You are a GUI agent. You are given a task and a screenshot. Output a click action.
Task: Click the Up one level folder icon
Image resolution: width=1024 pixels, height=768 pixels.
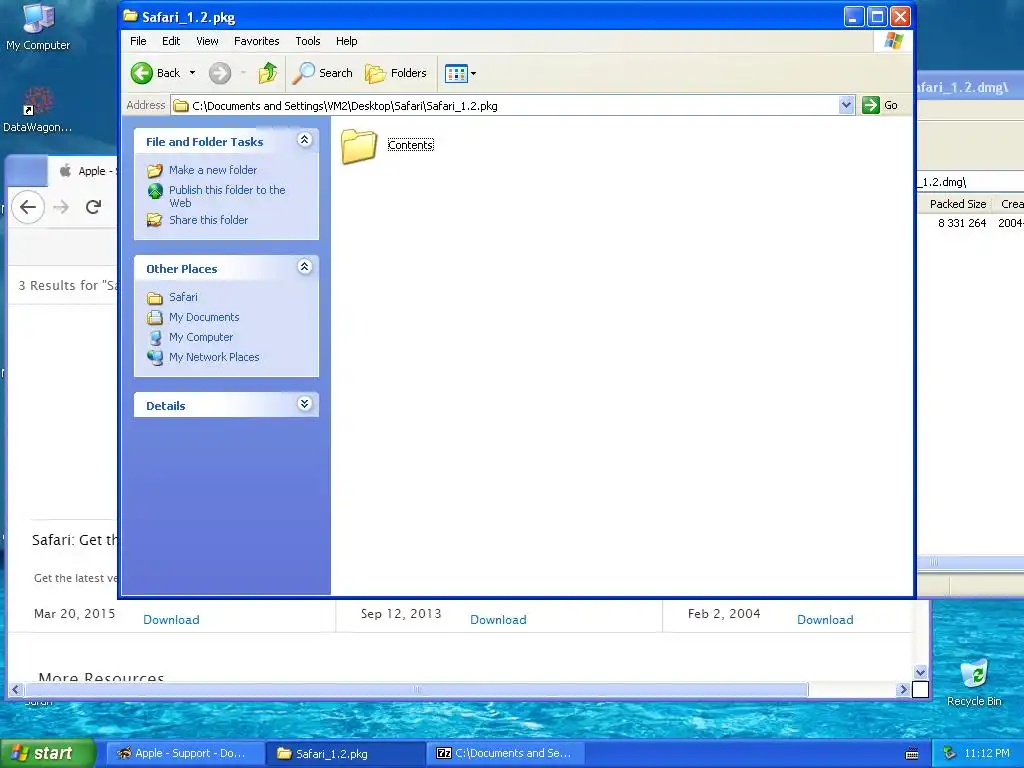[x=268, y=73]
